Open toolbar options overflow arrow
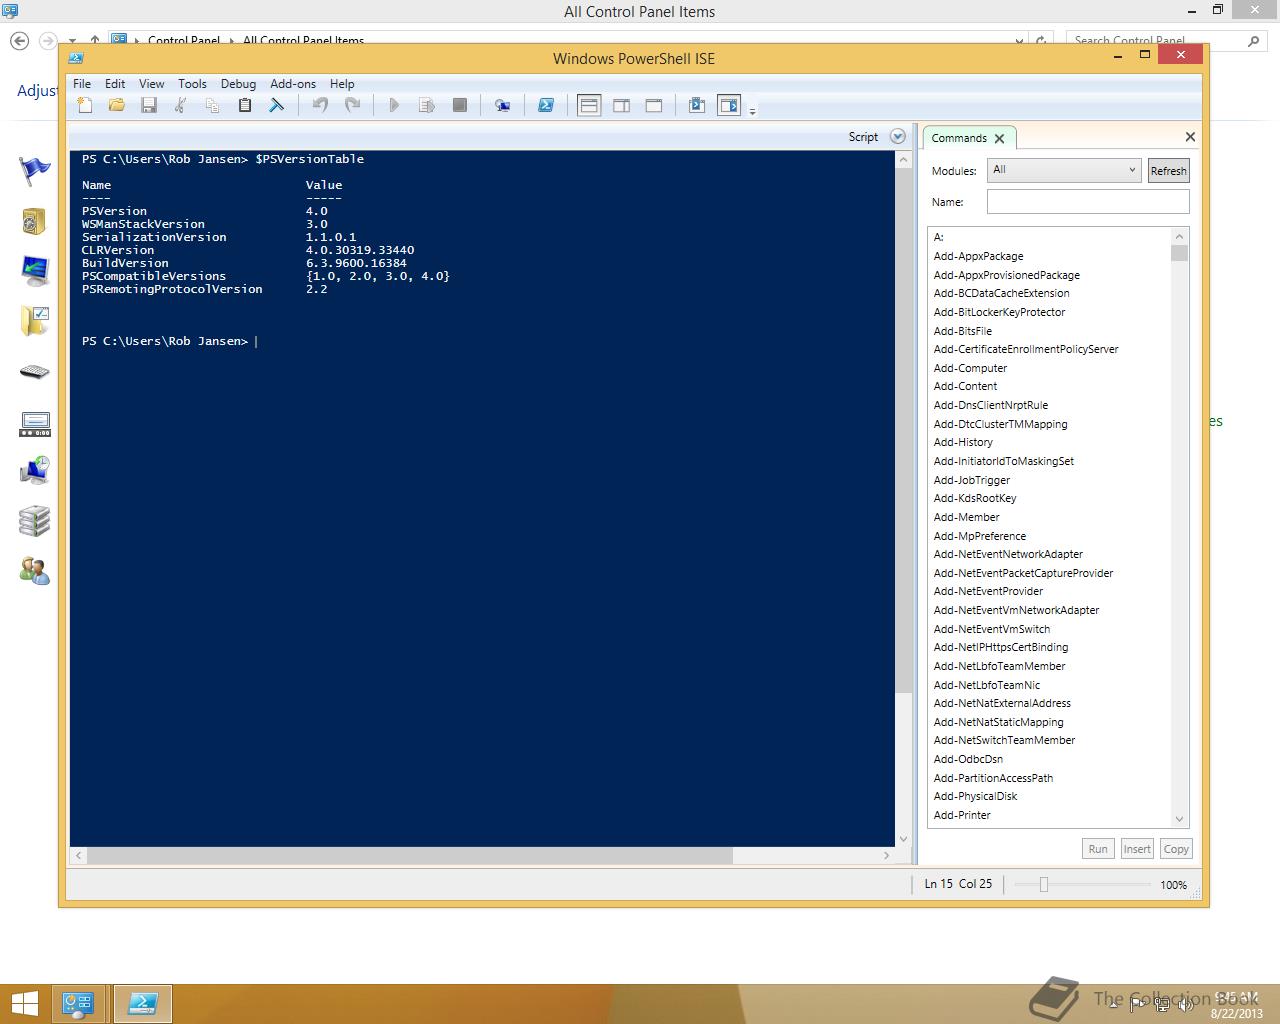 click(752, 110)
